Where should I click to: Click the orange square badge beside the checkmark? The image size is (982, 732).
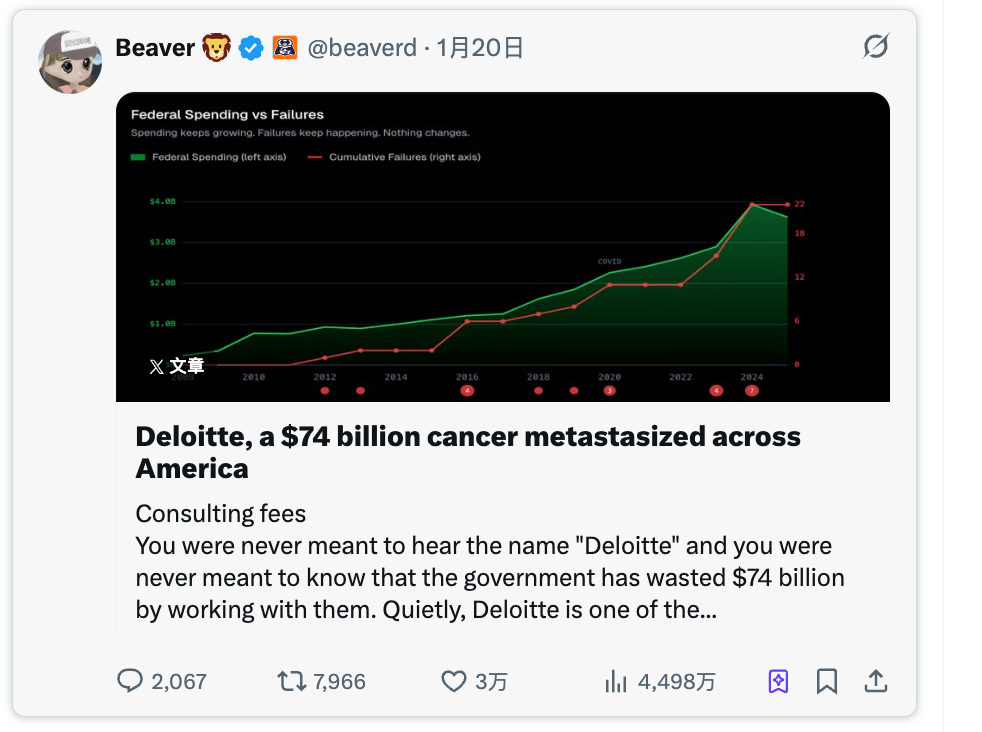pyautogui.click(x=284, y=47)
